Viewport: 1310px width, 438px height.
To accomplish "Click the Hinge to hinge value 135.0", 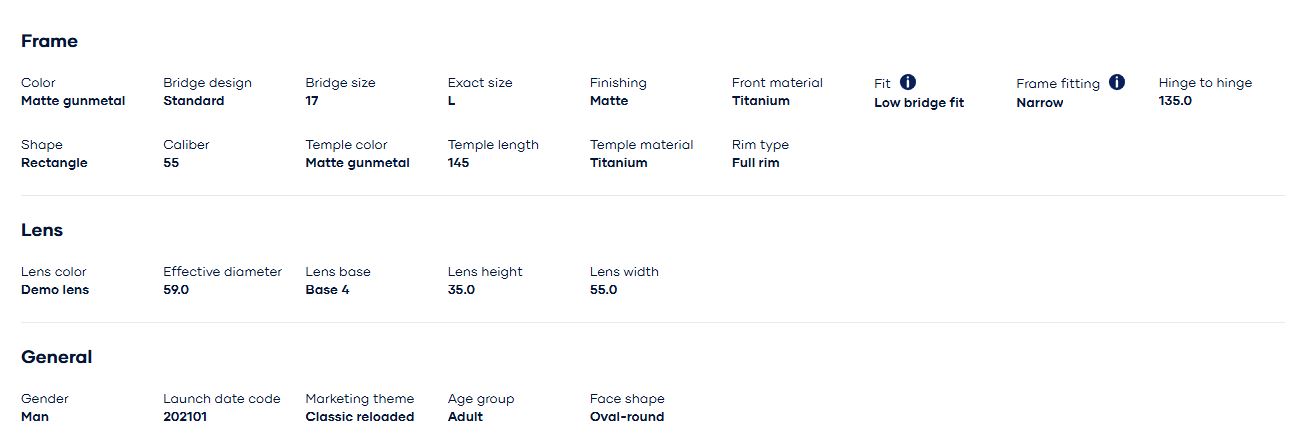I will coord(1175,101).
